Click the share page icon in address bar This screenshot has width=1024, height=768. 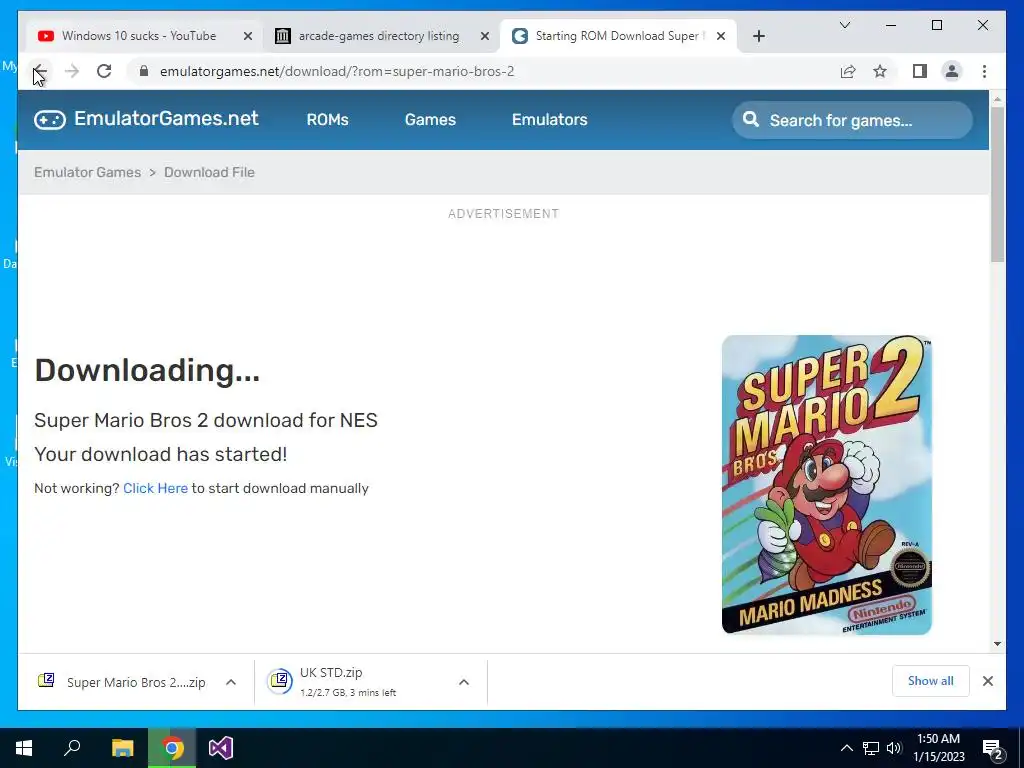pyautogui.click(x=848, y=71)
